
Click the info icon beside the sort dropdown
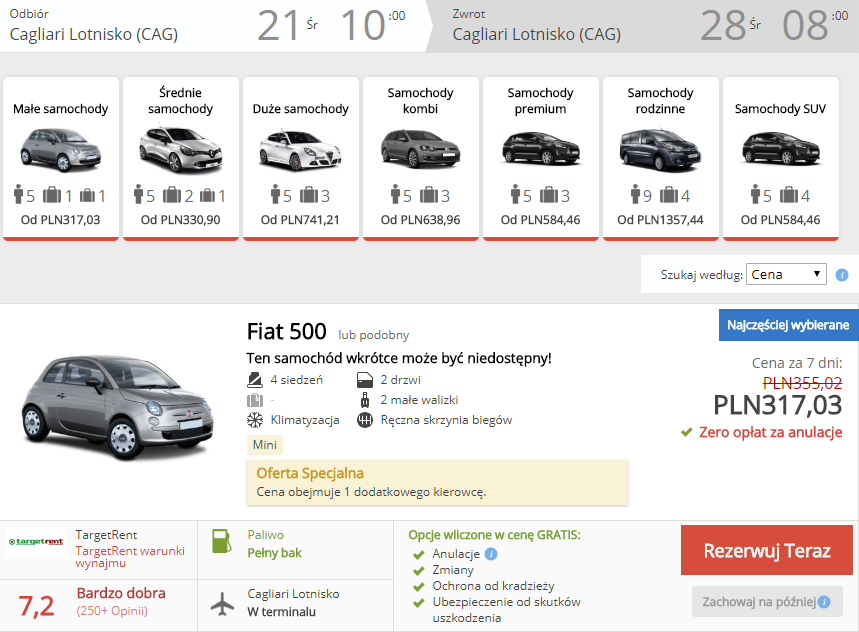click(841, 275)
